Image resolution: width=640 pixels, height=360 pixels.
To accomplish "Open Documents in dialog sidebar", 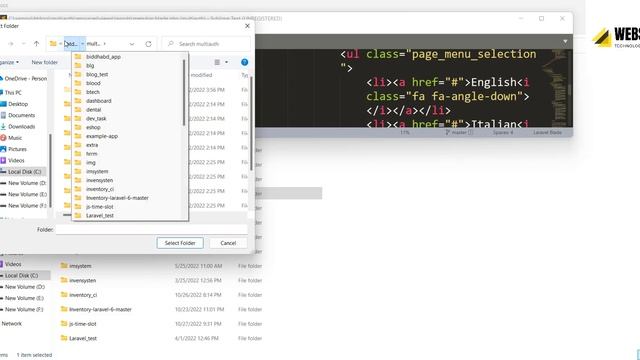I will 18,116.
